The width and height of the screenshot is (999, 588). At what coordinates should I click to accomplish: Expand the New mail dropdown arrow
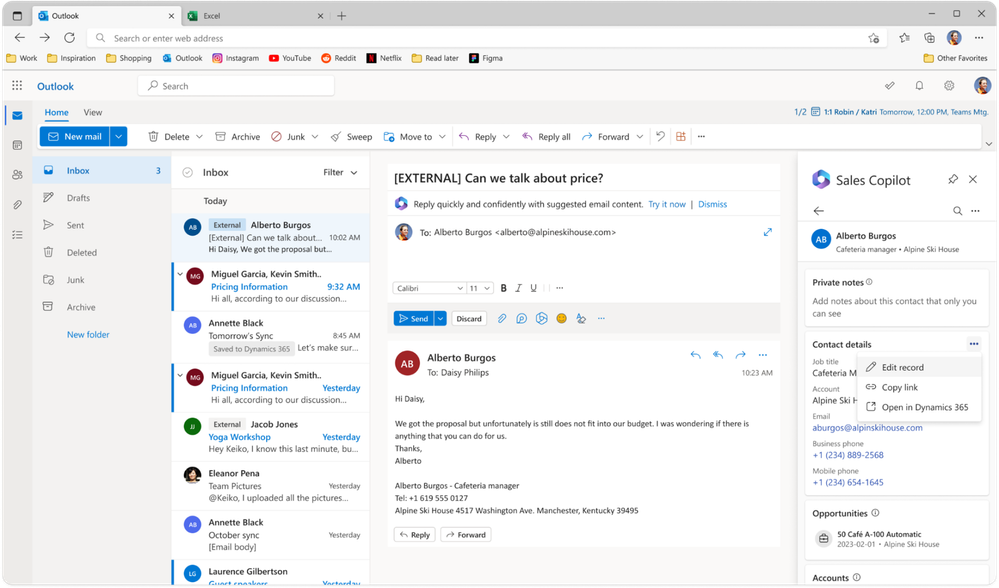tap(119, 136)
